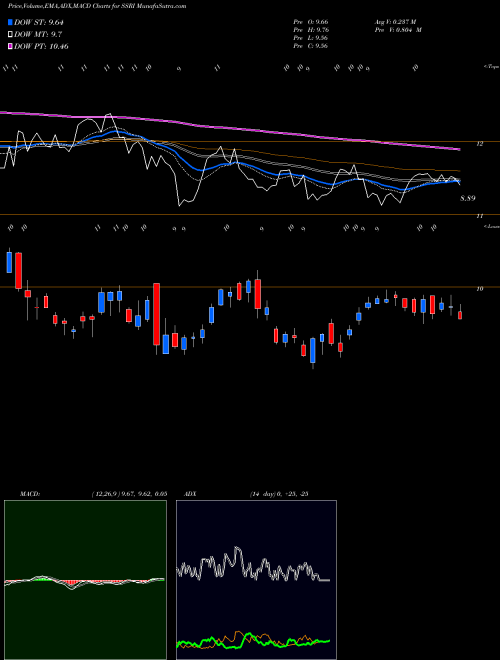Open the dark blue ADX indicator chart
500x660 pixels.
[256, 580]
